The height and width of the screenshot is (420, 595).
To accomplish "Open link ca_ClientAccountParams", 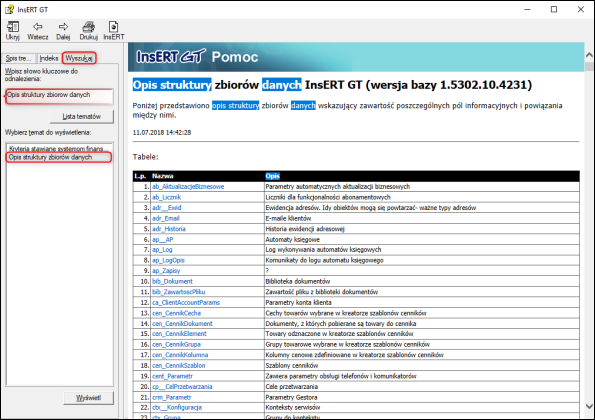I will pyautogui.click(x=186, y=302).
